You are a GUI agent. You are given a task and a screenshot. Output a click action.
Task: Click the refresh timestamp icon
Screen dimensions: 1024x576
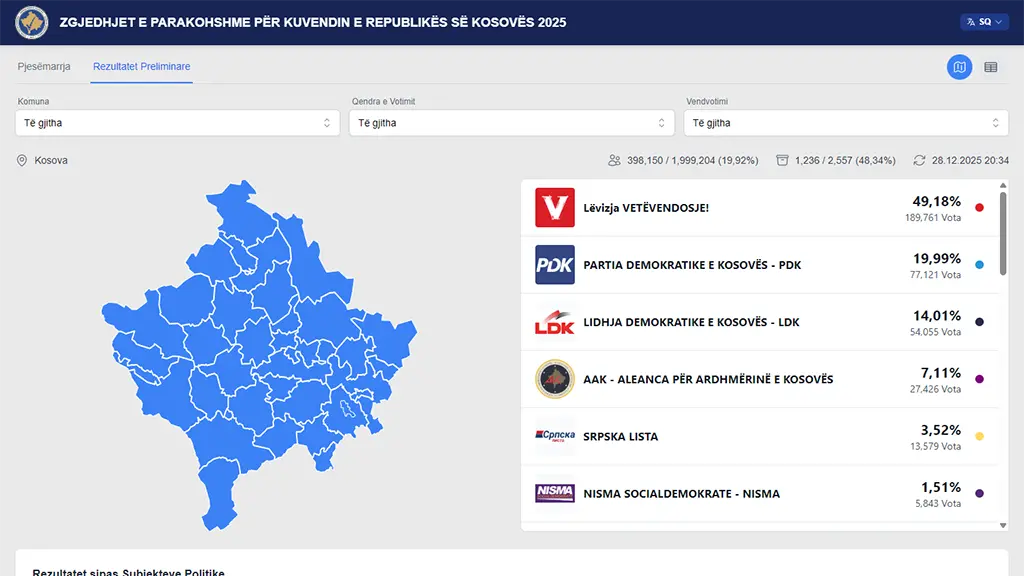919,160
